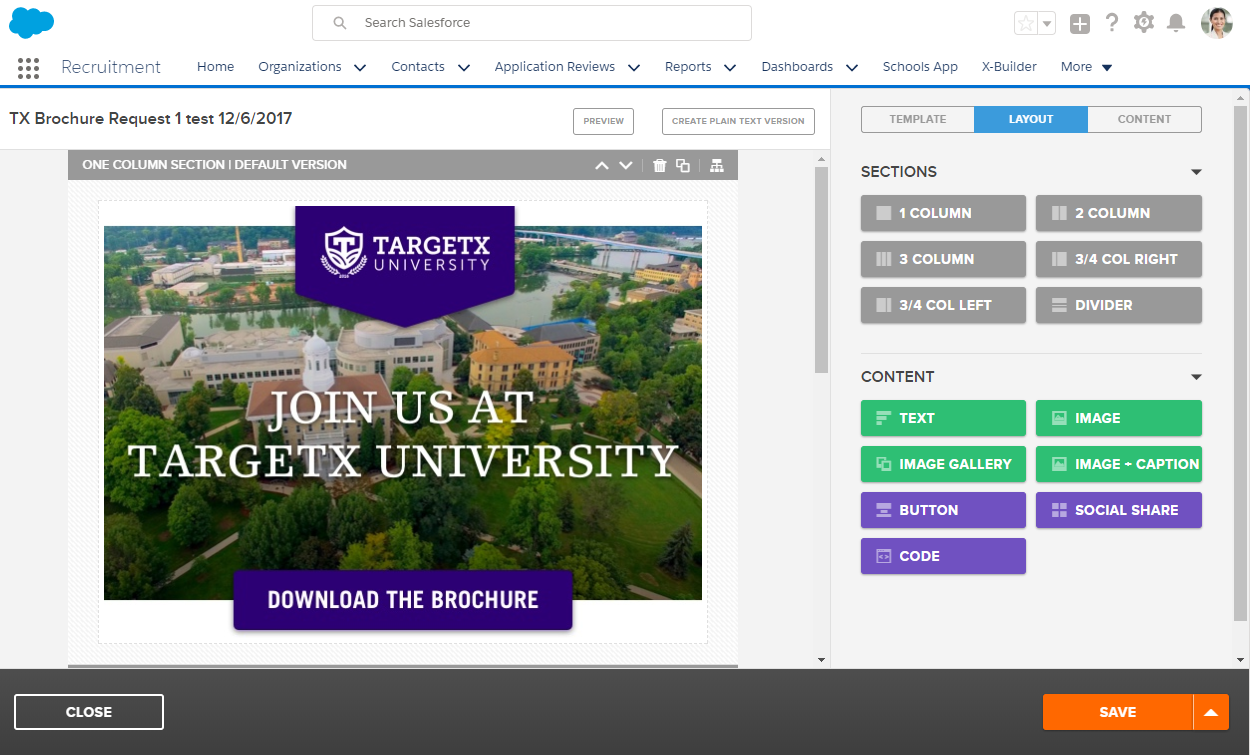Move section down with the arrow
This screenshot has height=755, width=1250.
(626, 165)
